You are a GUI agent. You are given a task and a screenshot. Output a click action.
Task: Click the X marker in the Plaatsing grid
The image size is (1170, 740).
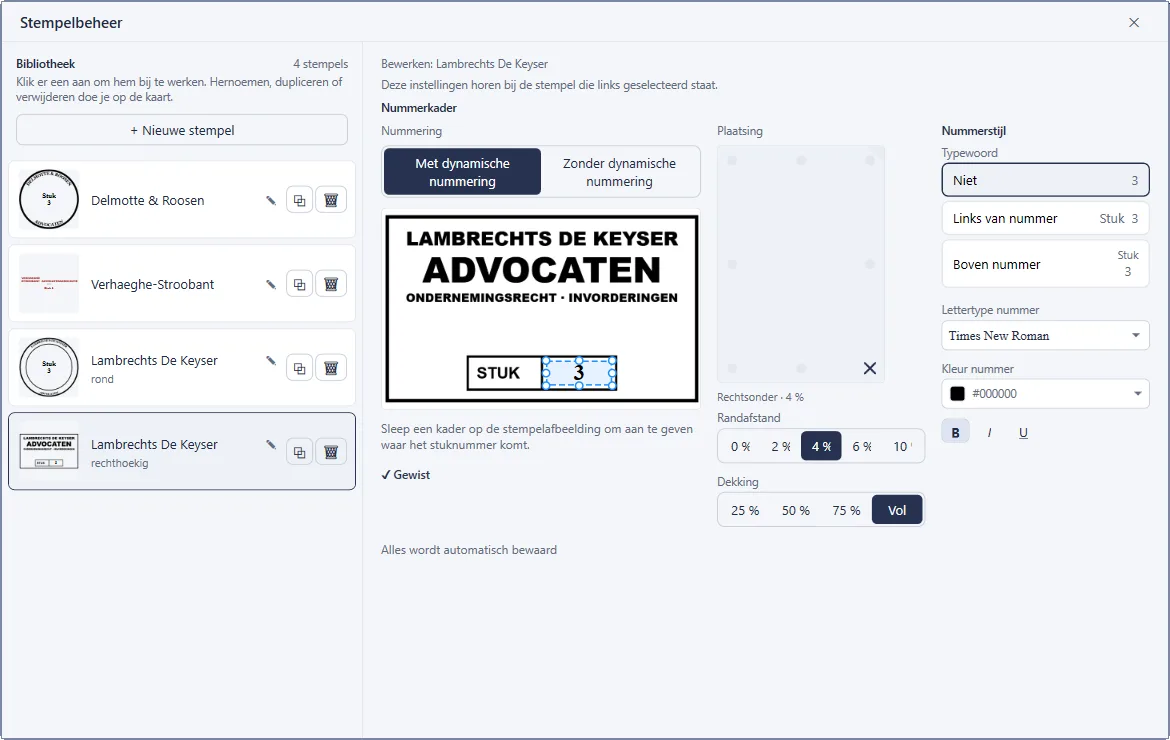(x=870, y=369)
